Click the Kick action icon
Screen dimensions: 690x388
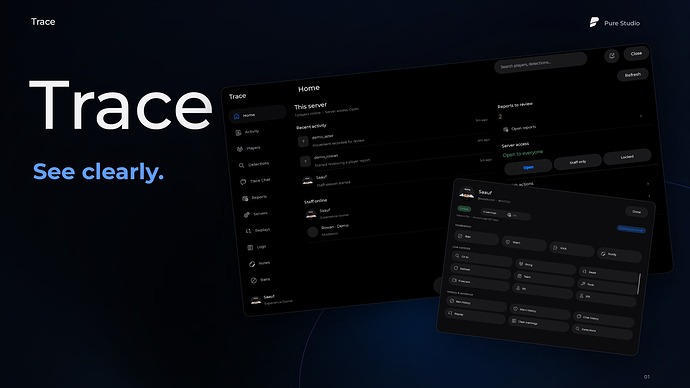(555, 248)
